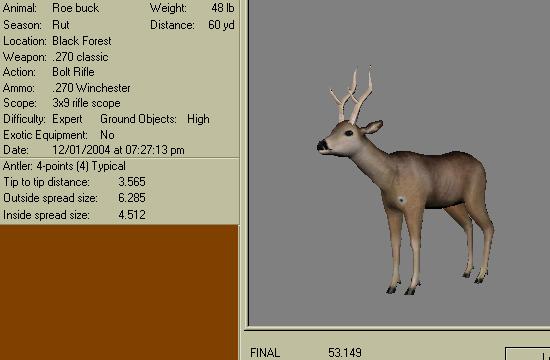The height and width of the screenshot is (360, 550).
Task: Click the roe buck's antlers in the viewer
Action: [351, 94]
